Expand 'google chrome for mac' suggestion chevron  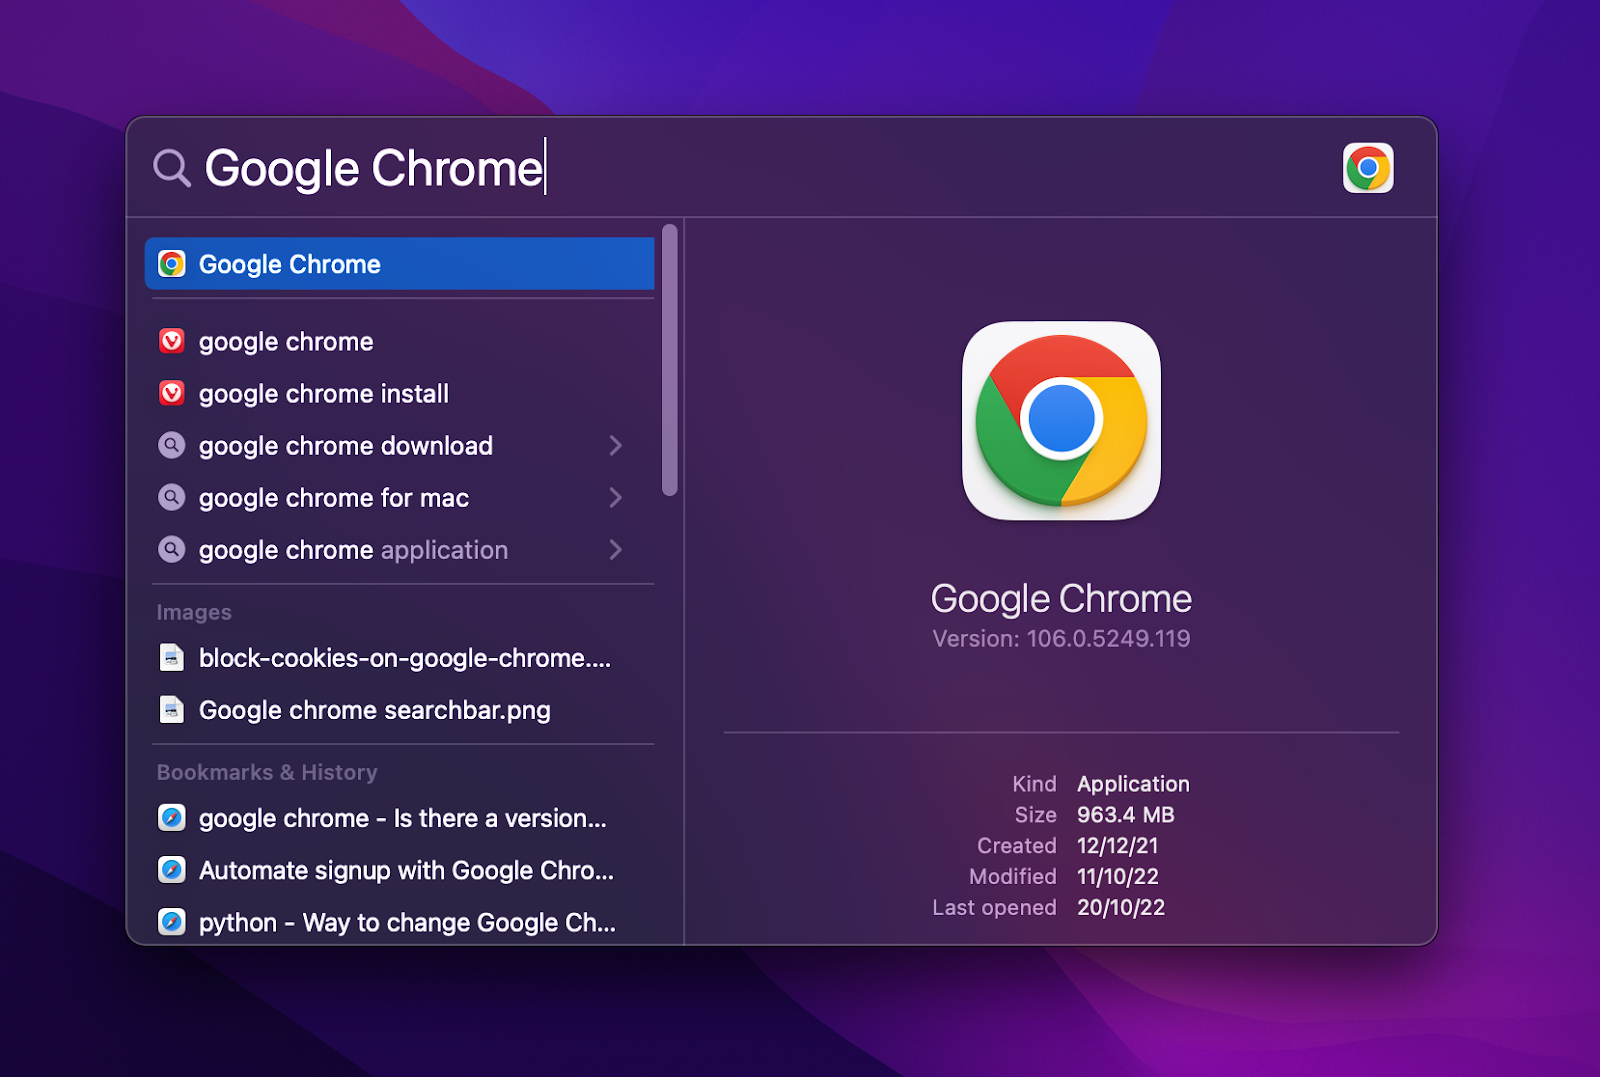tap(616, 497)
